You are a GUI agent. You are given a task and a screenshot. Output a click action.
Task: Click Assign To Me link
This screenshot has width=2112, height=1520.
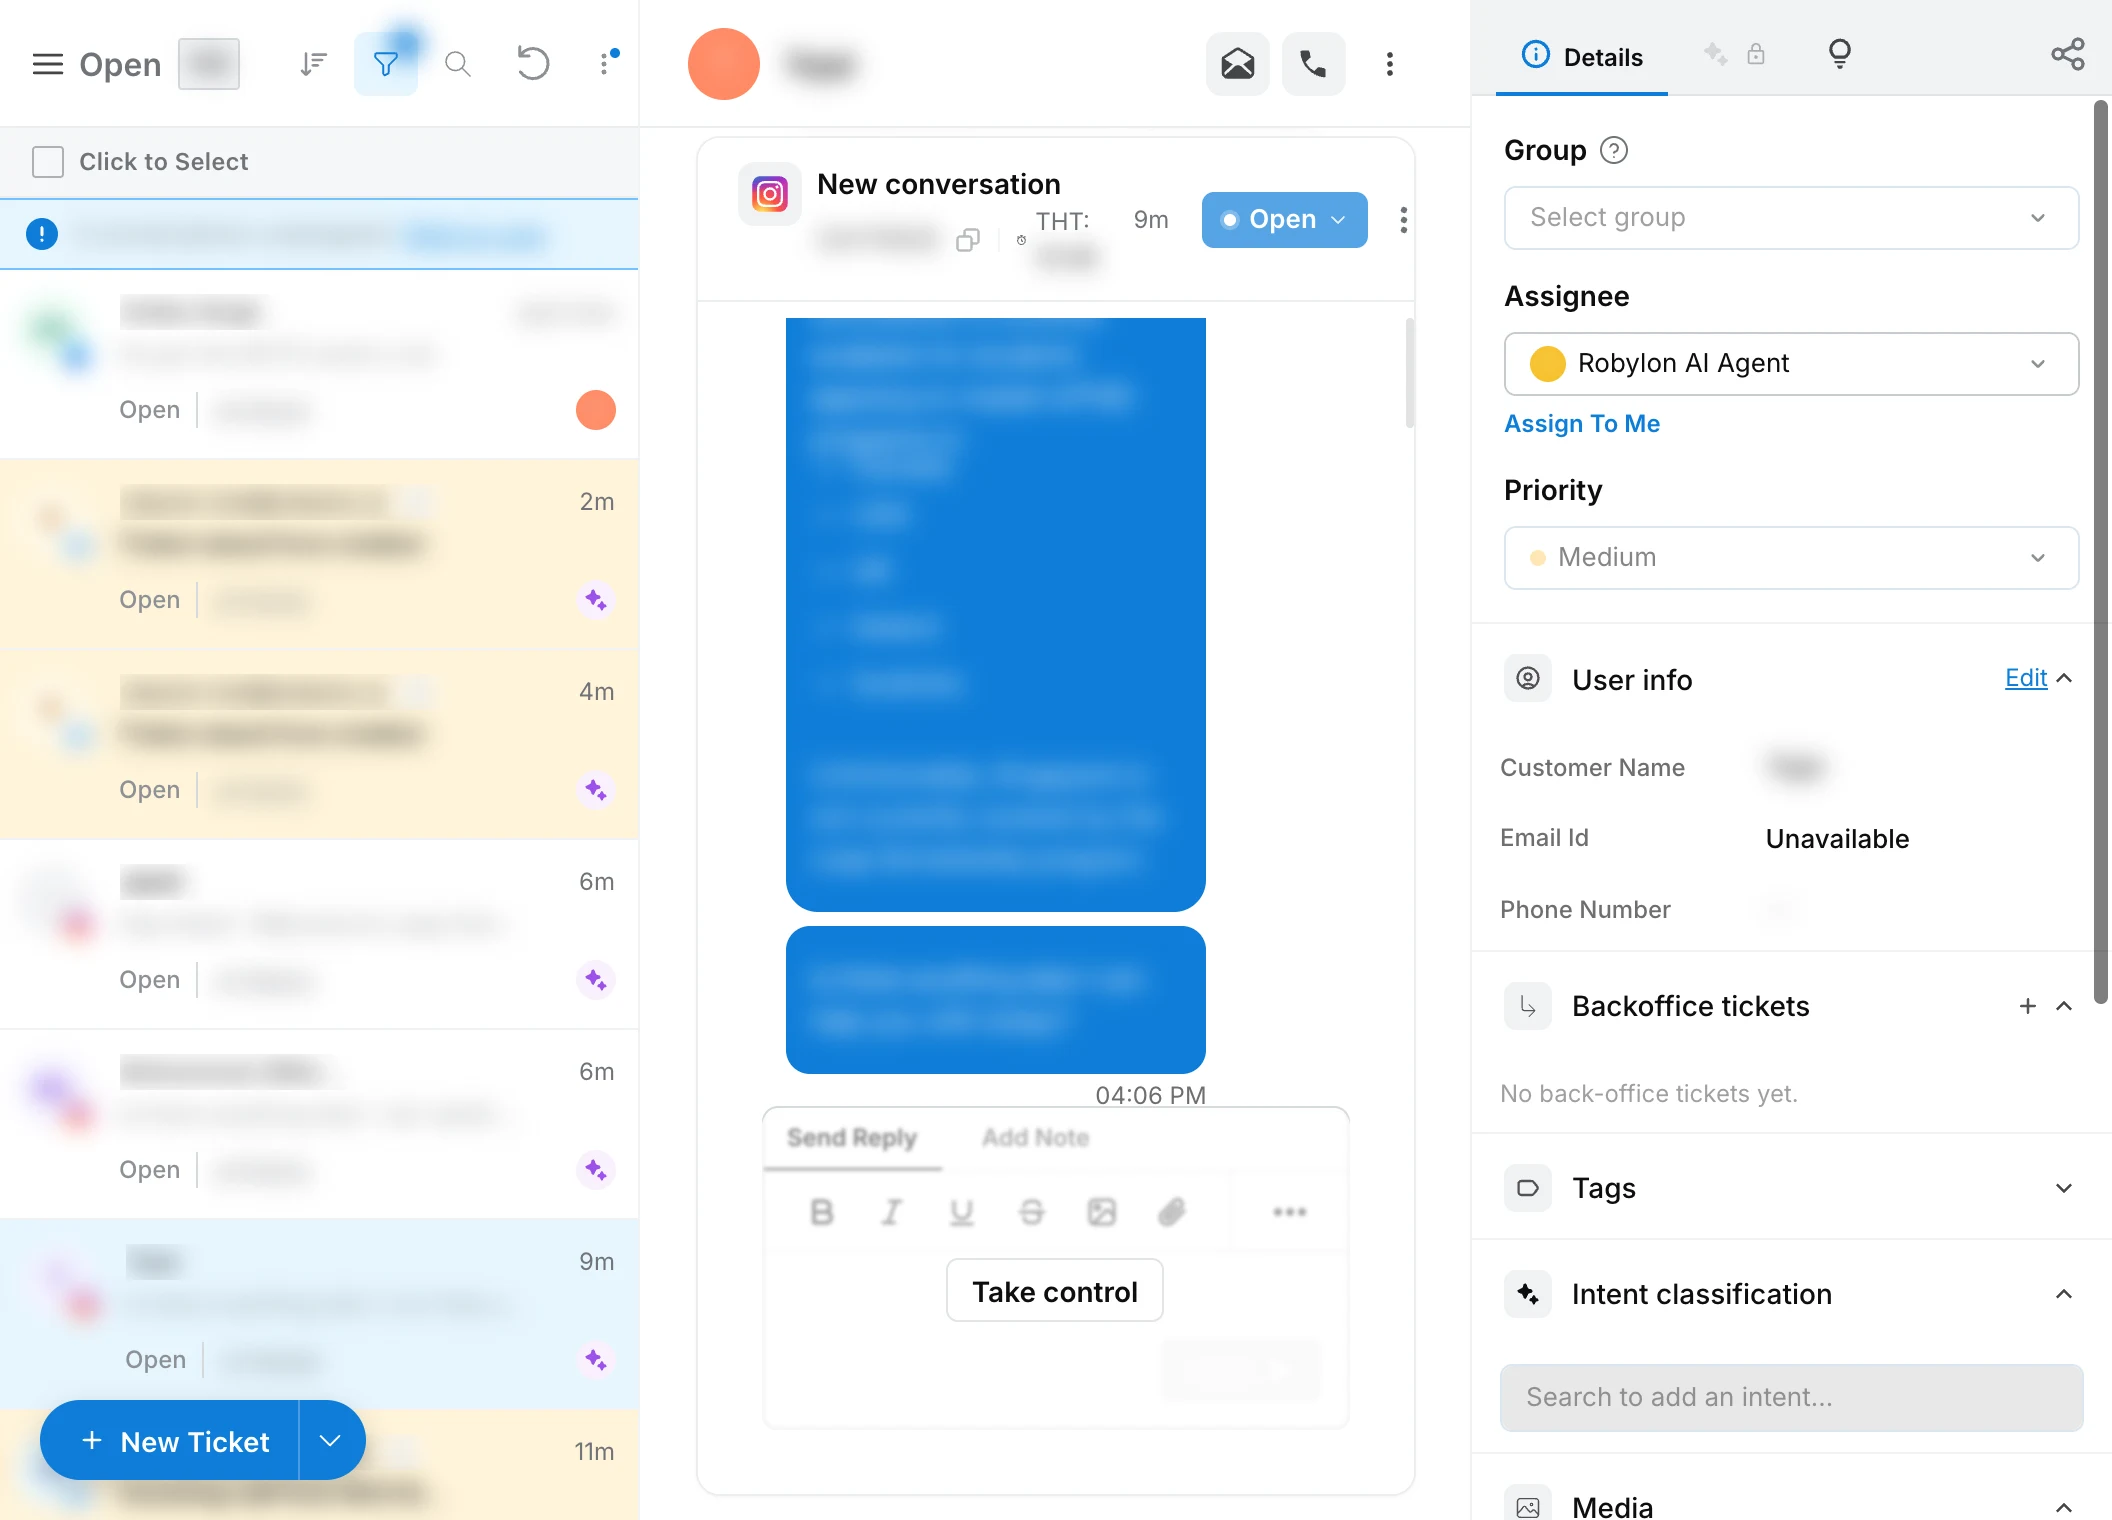1581,424
